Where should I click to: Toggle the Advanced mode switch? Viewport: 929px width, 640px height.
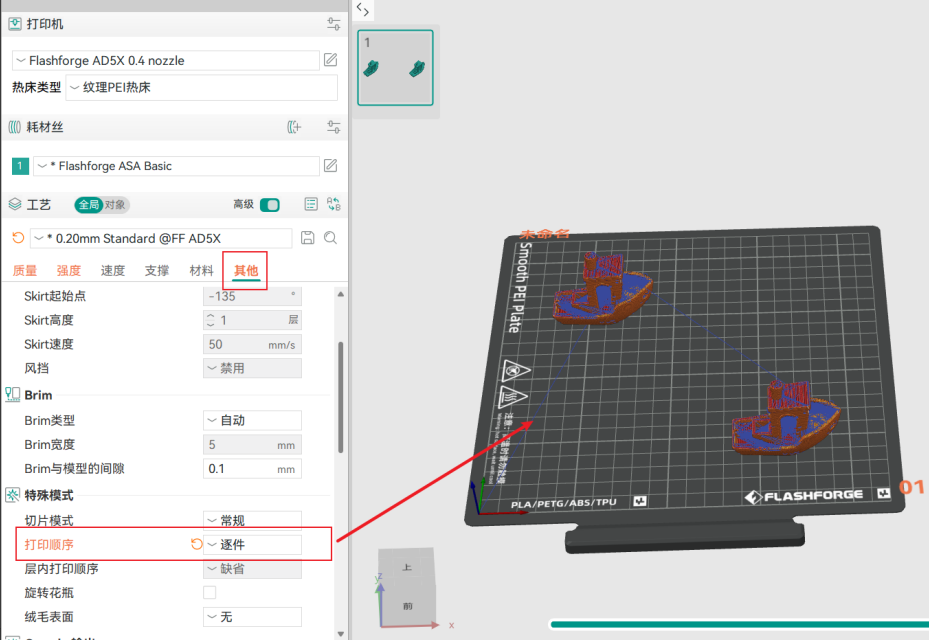point(270,205)
